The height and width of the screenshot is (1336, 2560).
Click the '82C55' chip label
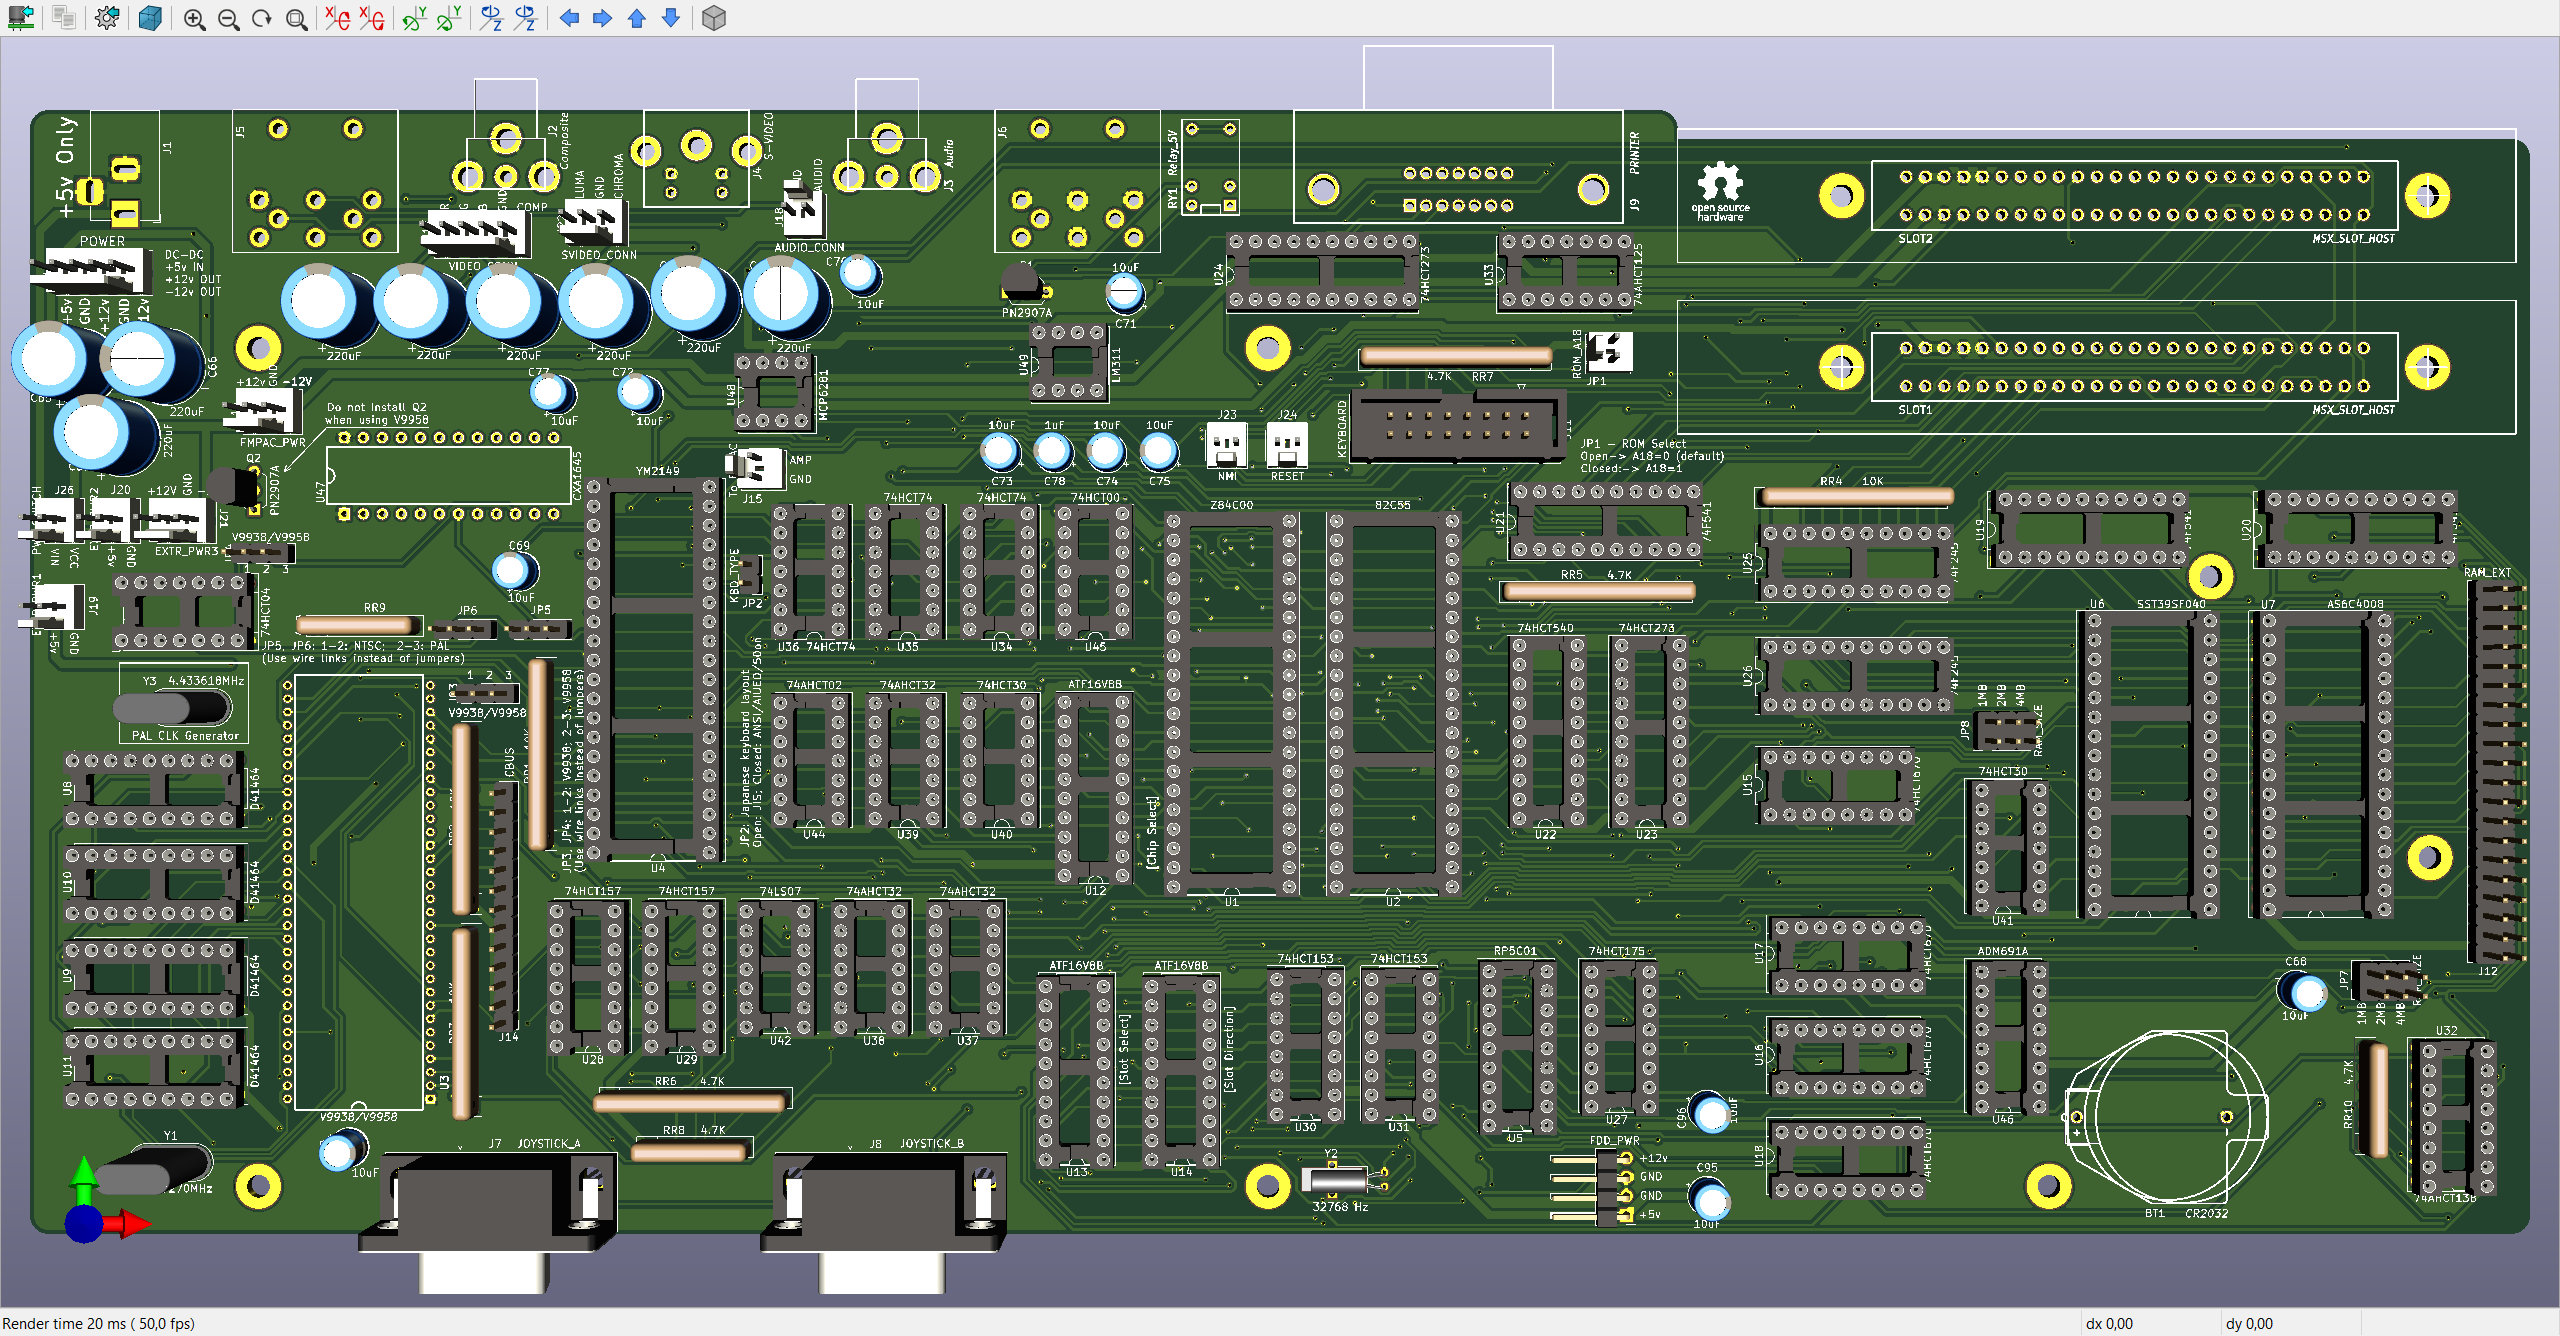coord(1392,505)
